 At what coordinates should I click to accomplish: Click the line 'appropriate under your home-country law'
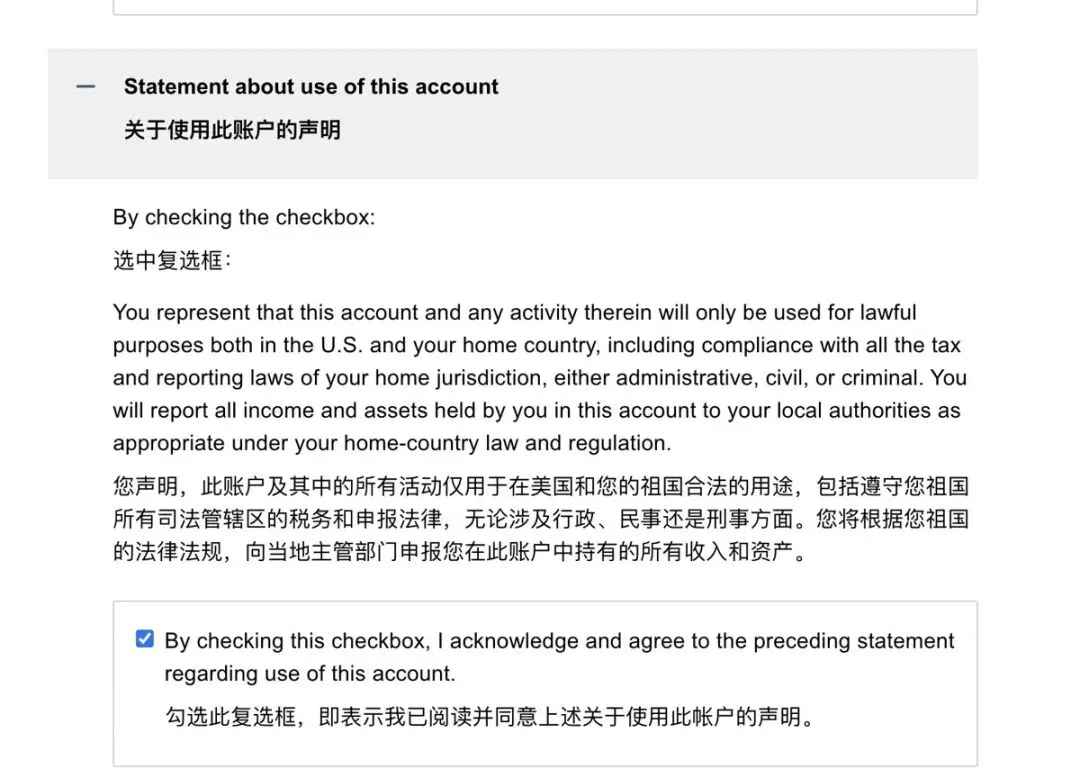pyautogui.click(x=392, y=443)
